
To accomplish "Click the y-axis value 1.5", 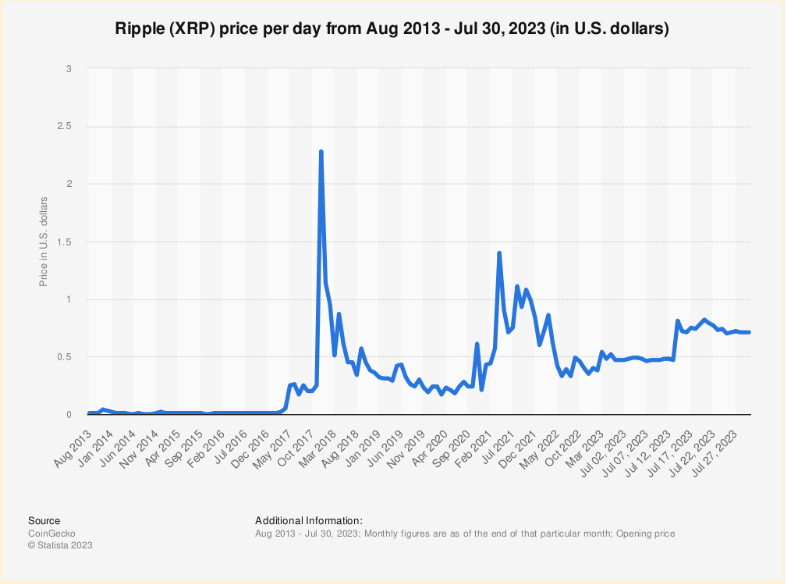I will pyautogui.click(x=66, y=241).
